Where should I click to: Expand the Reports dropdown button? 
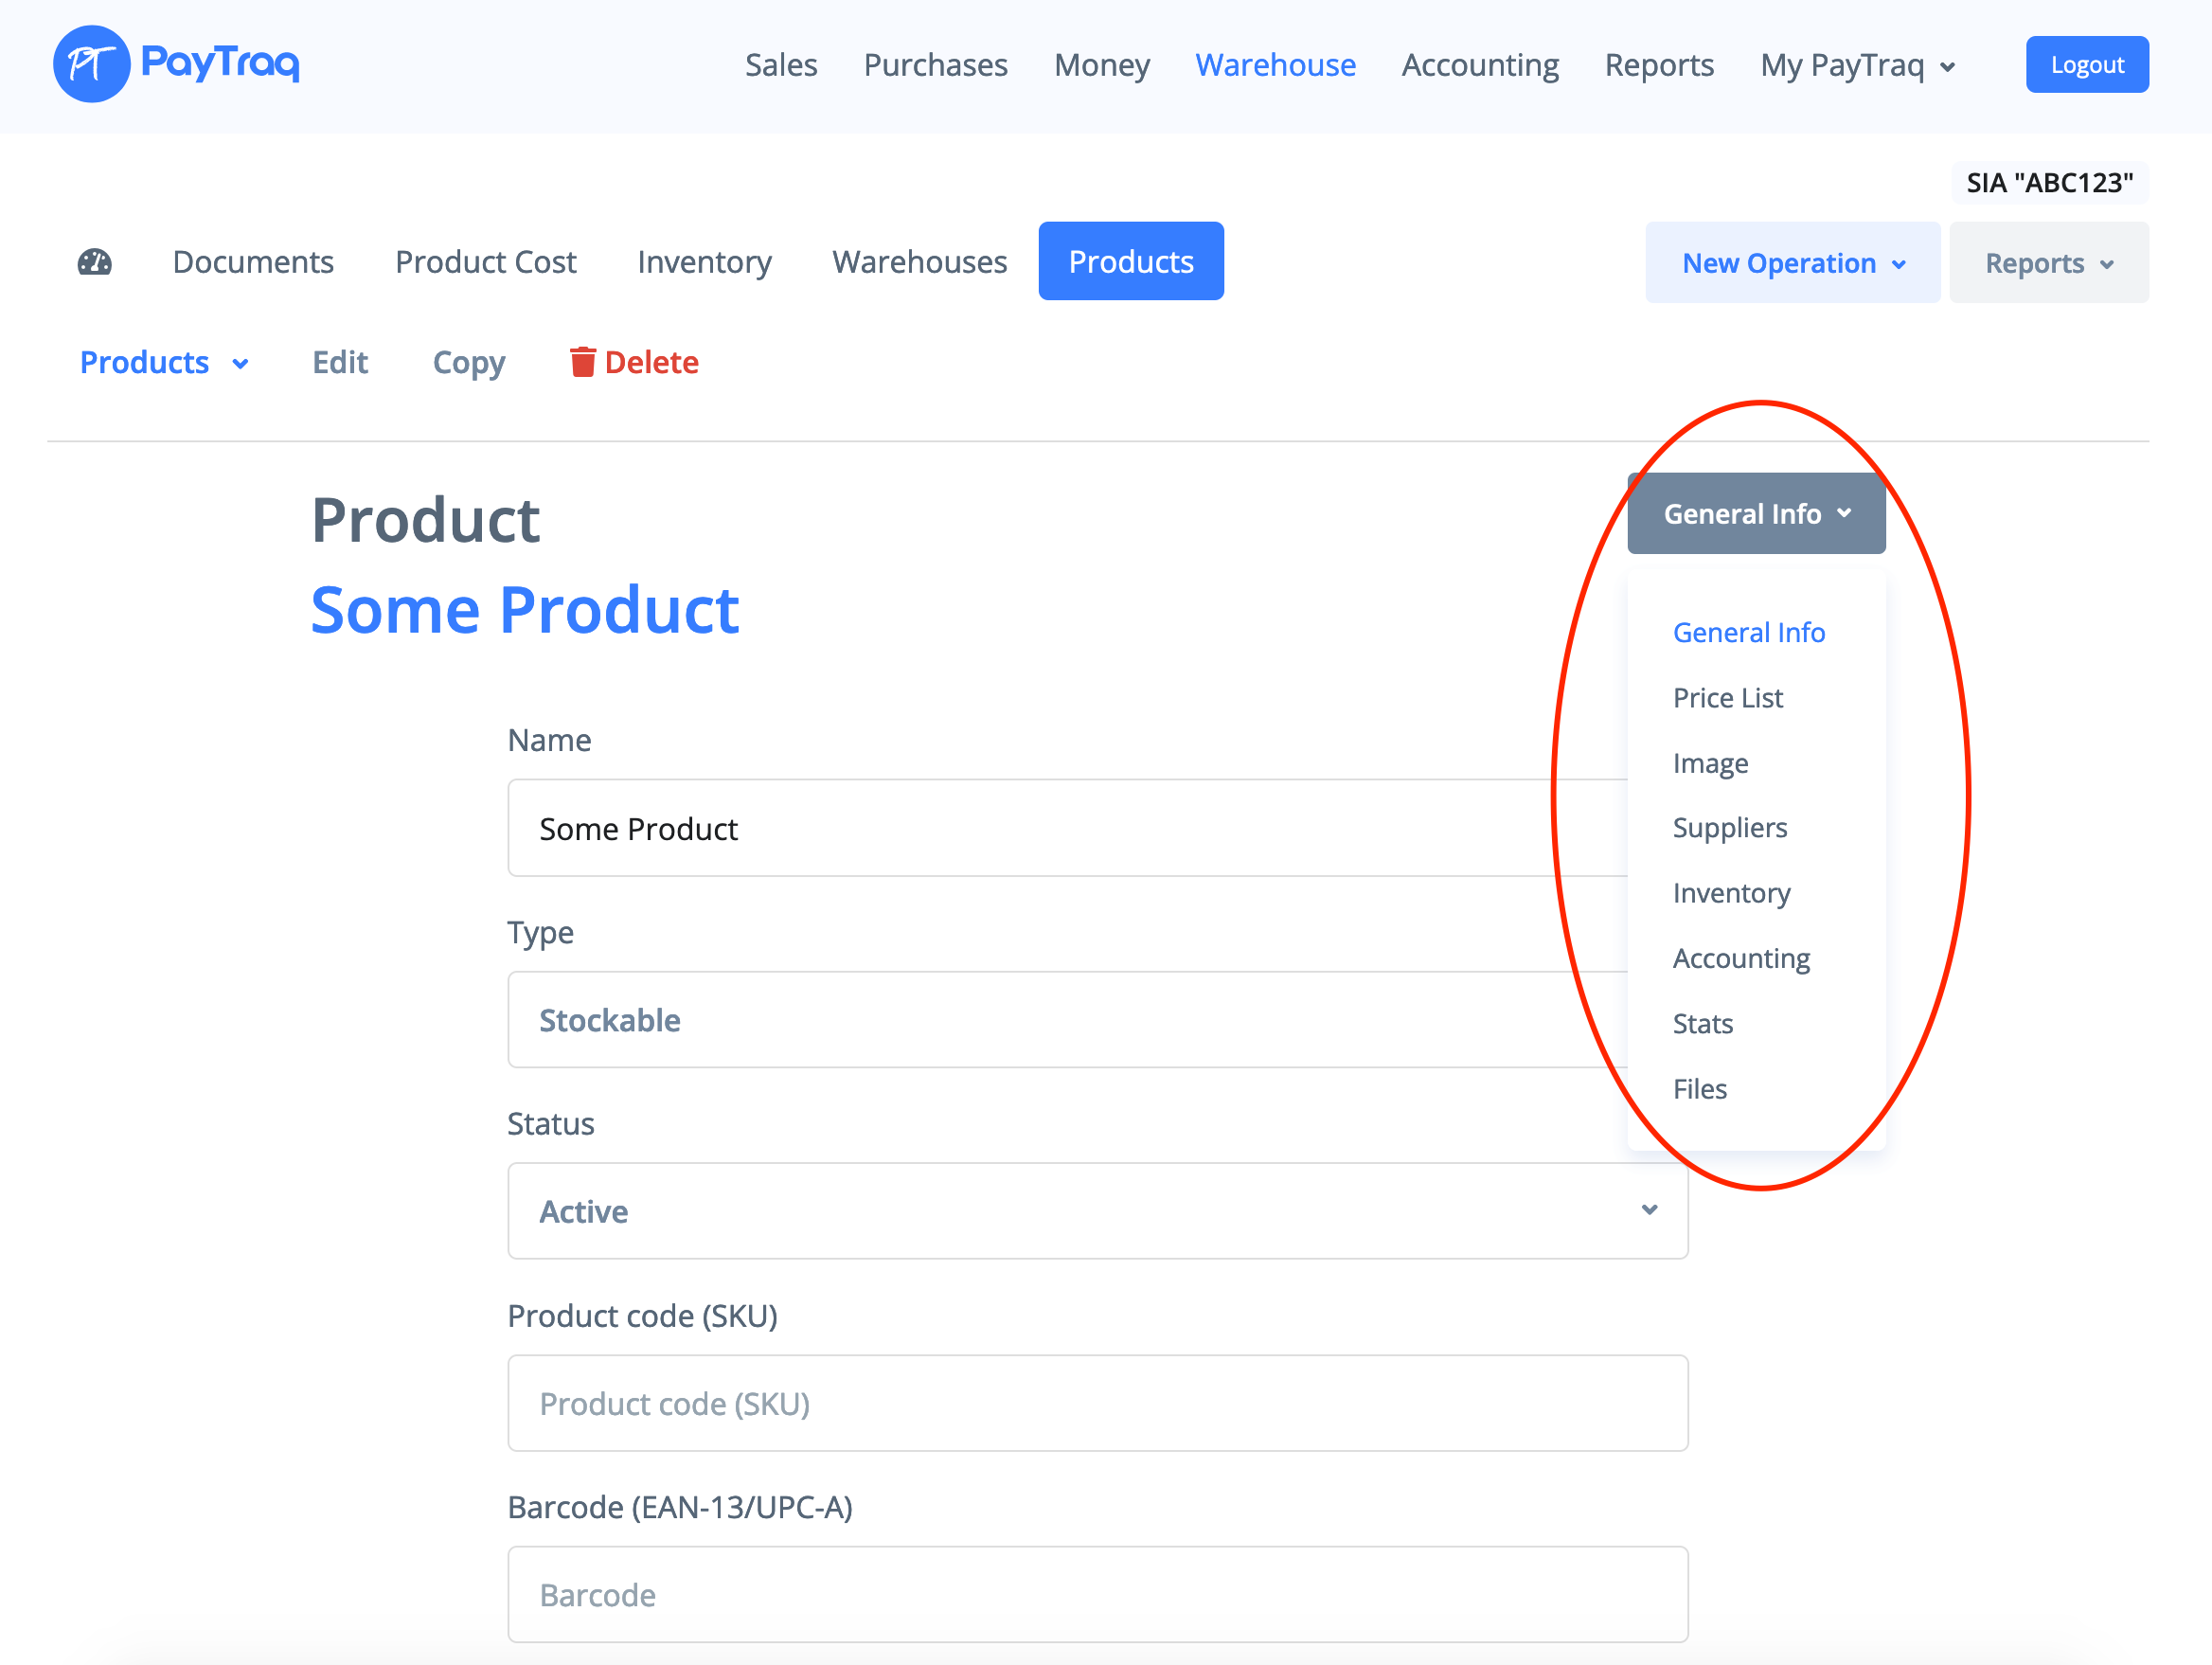2048,263
